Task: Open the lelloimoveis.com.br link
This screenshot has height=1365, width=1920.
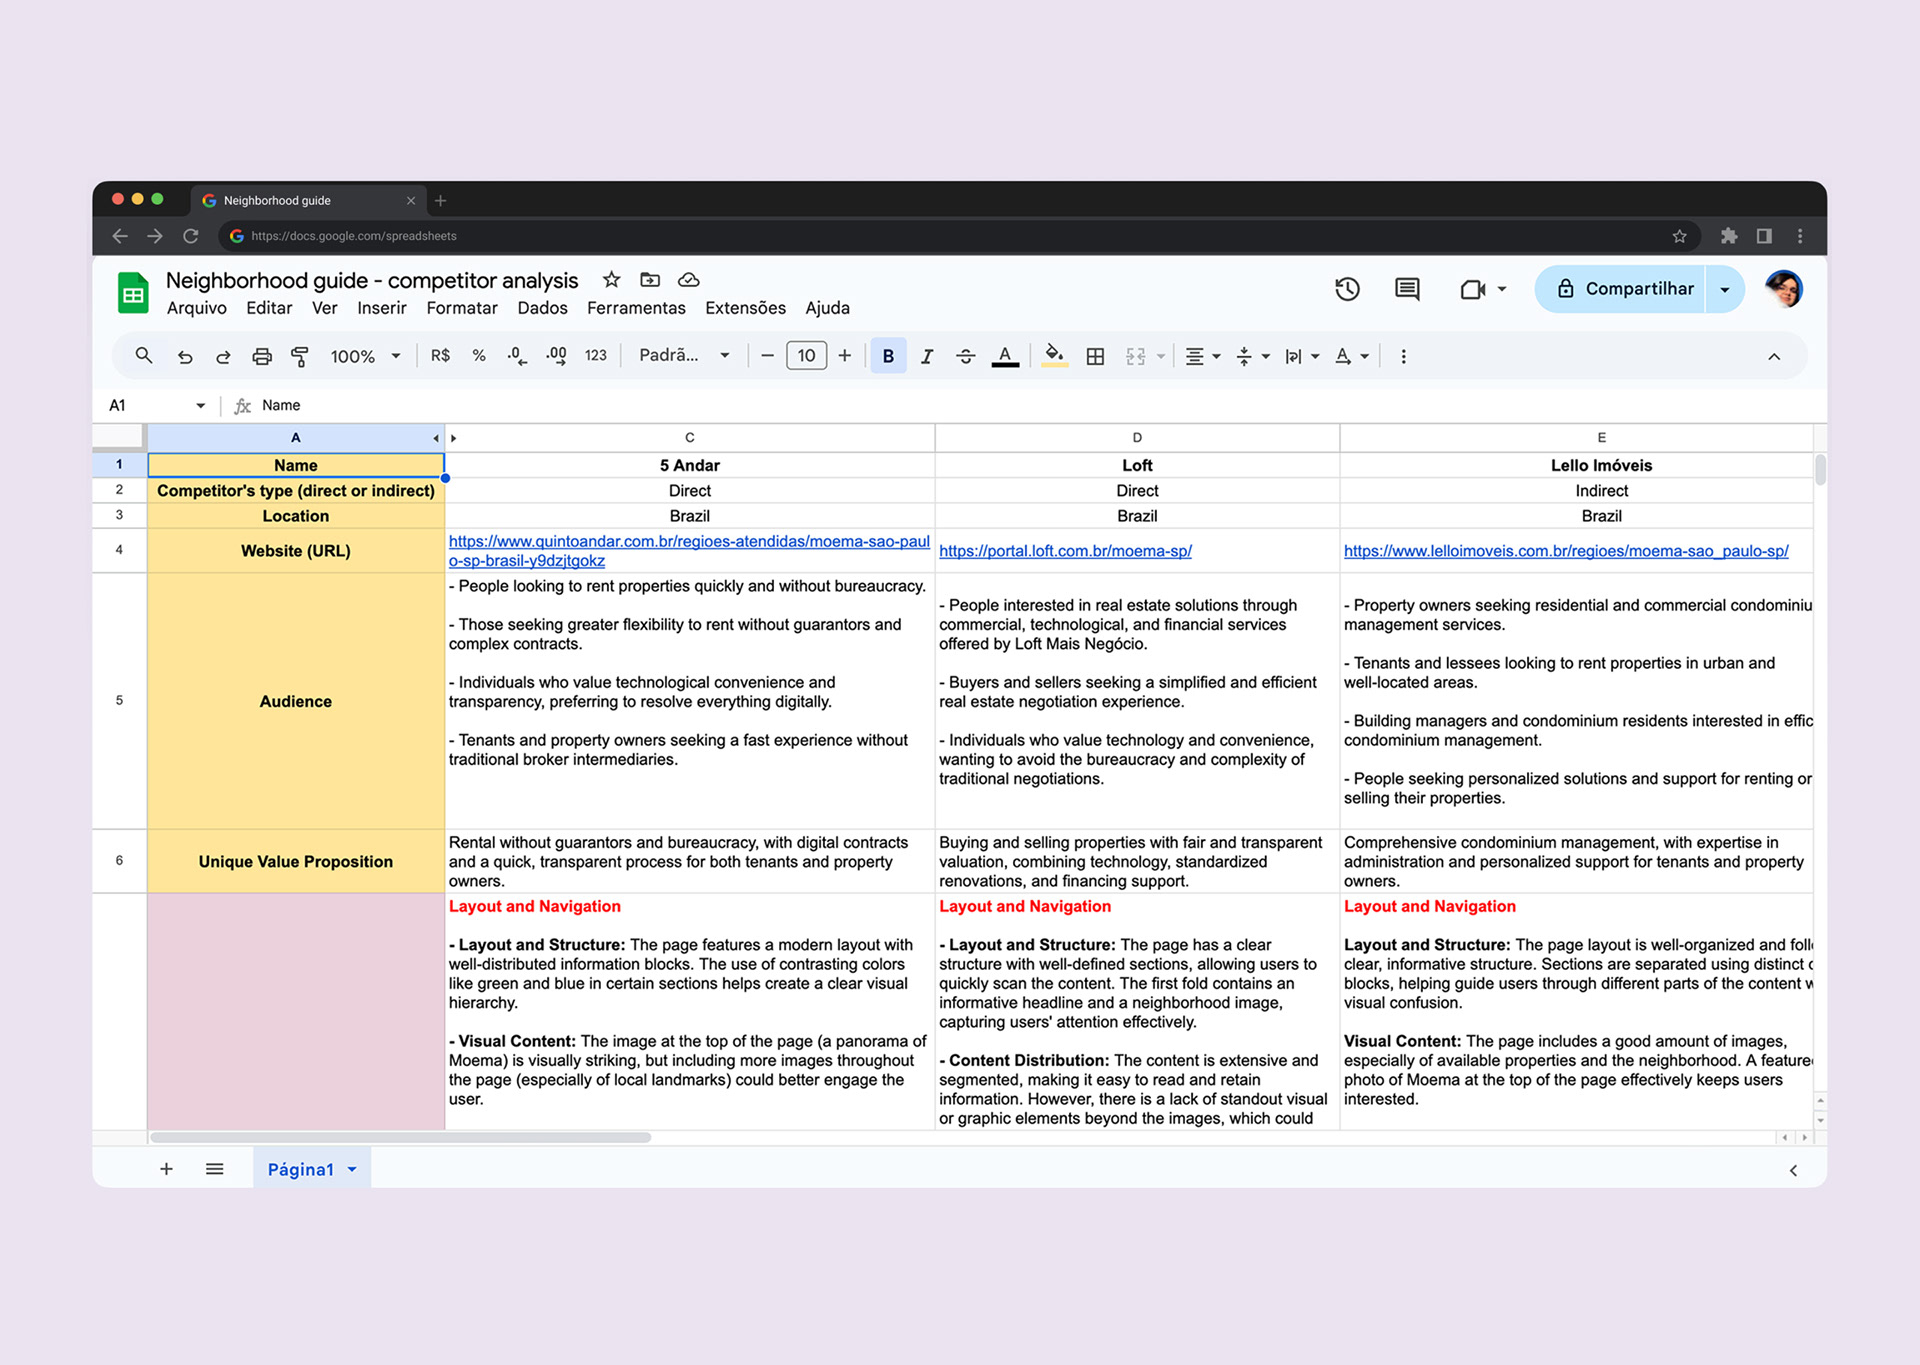Action: click(1566, 551)
